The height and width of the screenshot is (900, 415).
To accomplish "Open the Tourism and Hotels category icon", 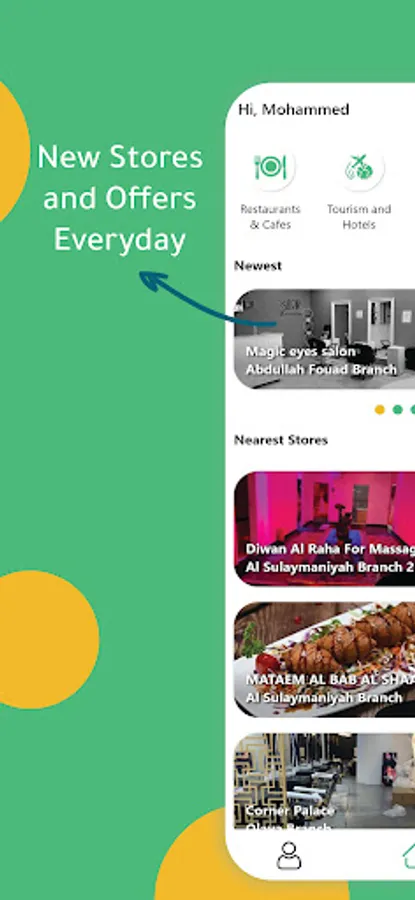I will point(359,168).
